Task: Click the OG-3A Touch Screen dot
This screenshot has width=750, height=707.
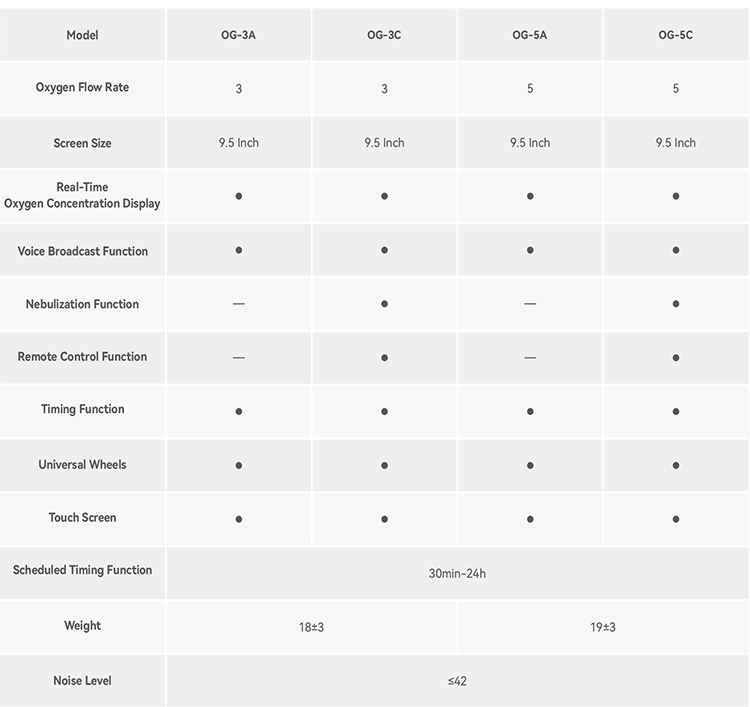Action: pos(239,519)
